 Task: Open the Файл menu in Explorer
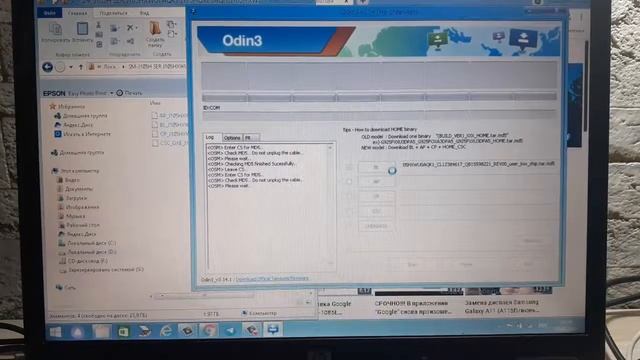[x=49, y=13]
